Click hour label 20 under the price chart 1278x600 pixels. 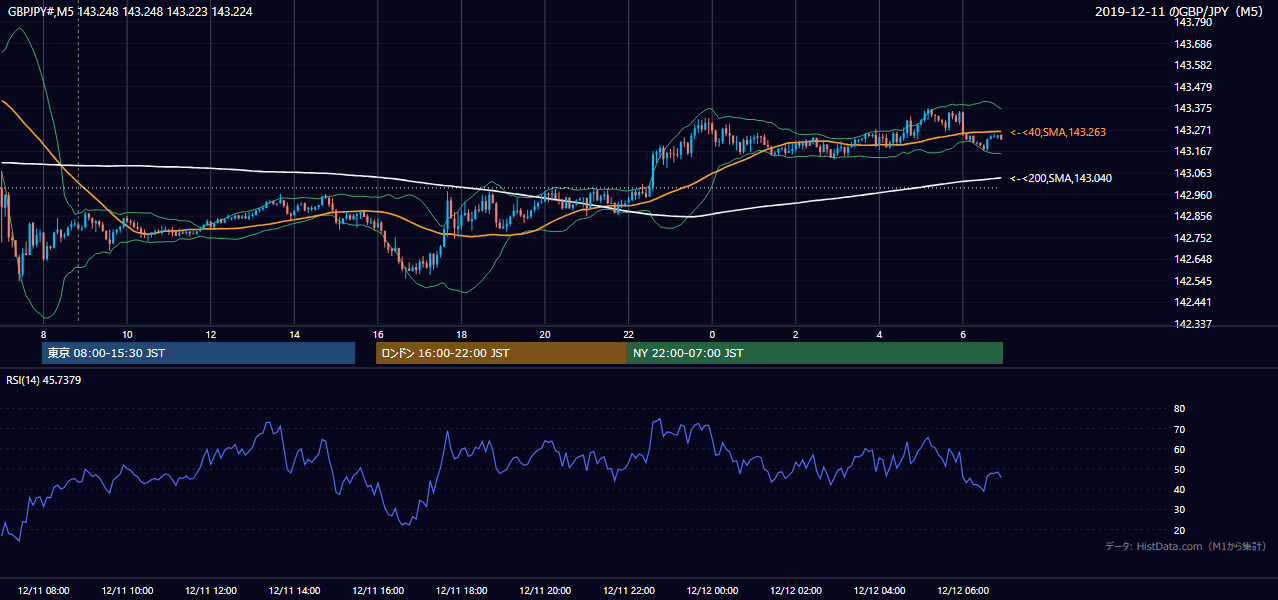(x=545, y=334)
